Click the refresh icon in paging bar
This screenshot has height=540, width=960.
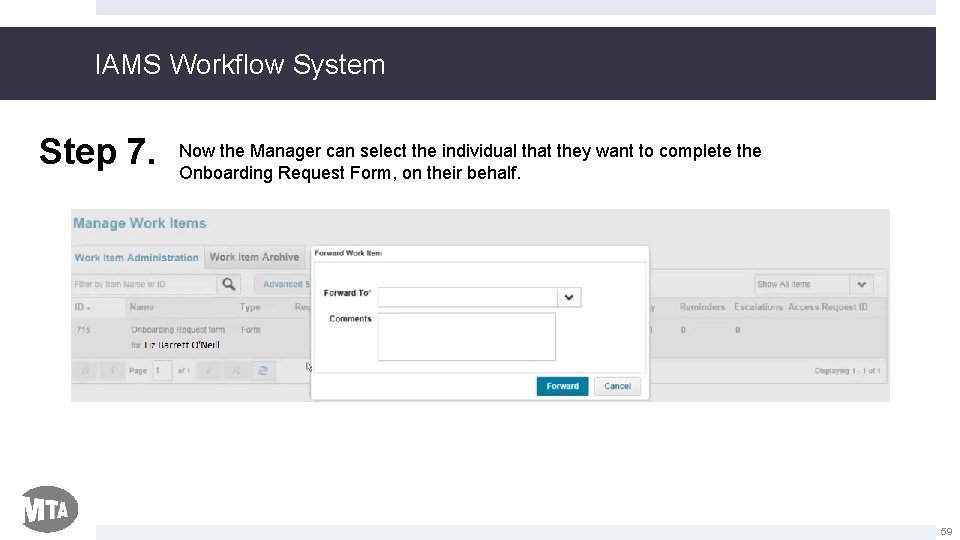(x=263, y=370)
